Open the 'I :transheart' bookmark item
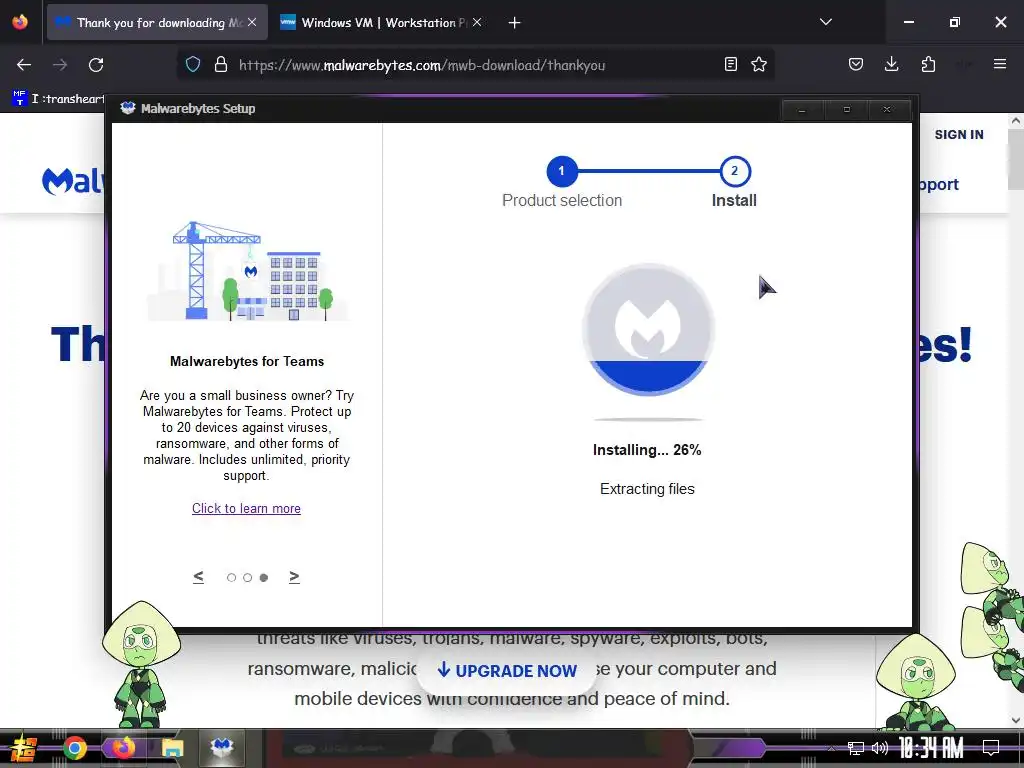The image size is (1024, 768). click(x=59, y=99)
